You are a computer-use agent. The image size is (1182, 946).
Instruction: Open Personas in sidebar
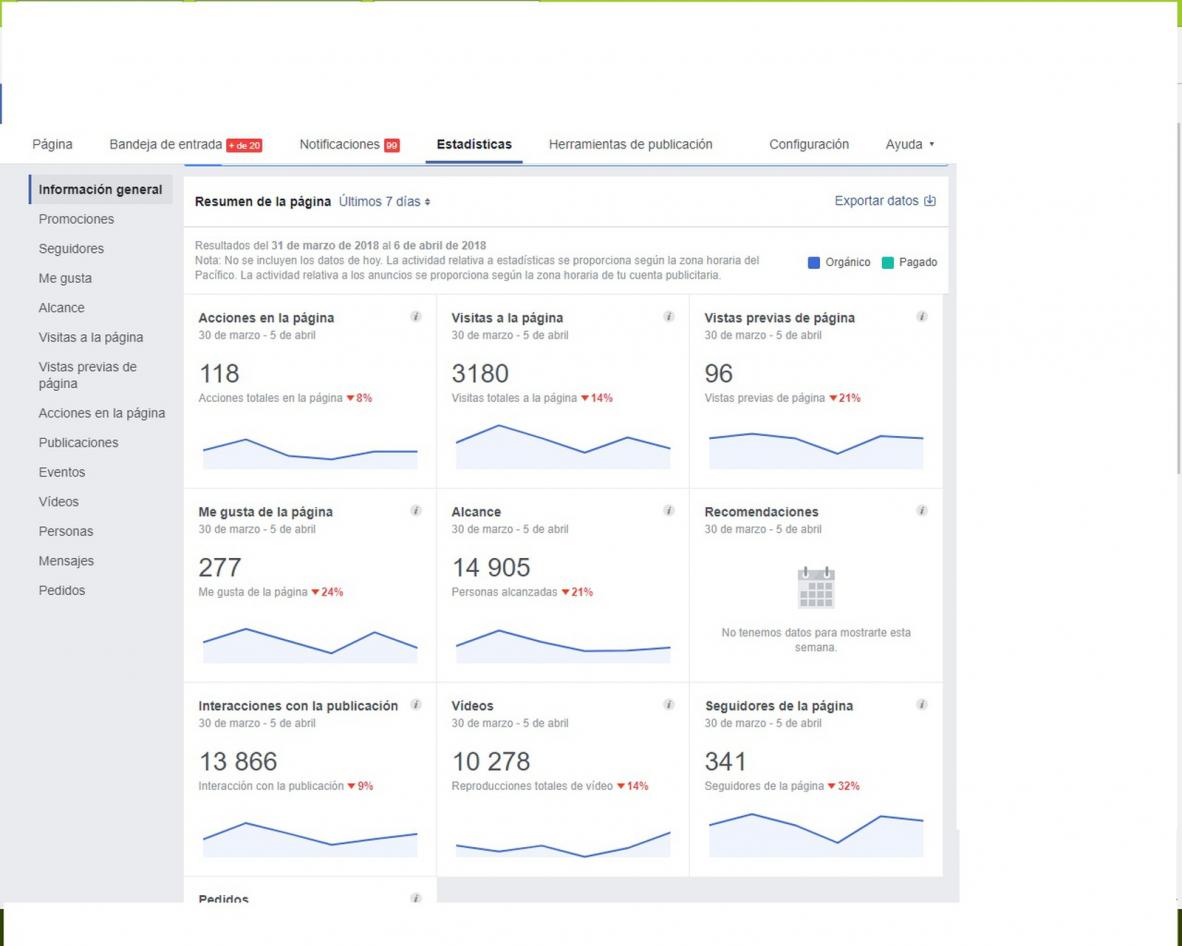tap(66, 531)
